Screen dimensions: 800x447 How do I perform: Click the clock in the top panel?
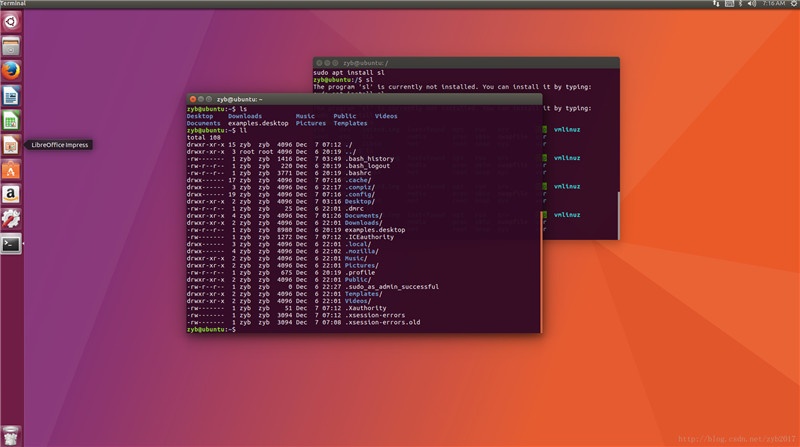(x=771, y=4)
